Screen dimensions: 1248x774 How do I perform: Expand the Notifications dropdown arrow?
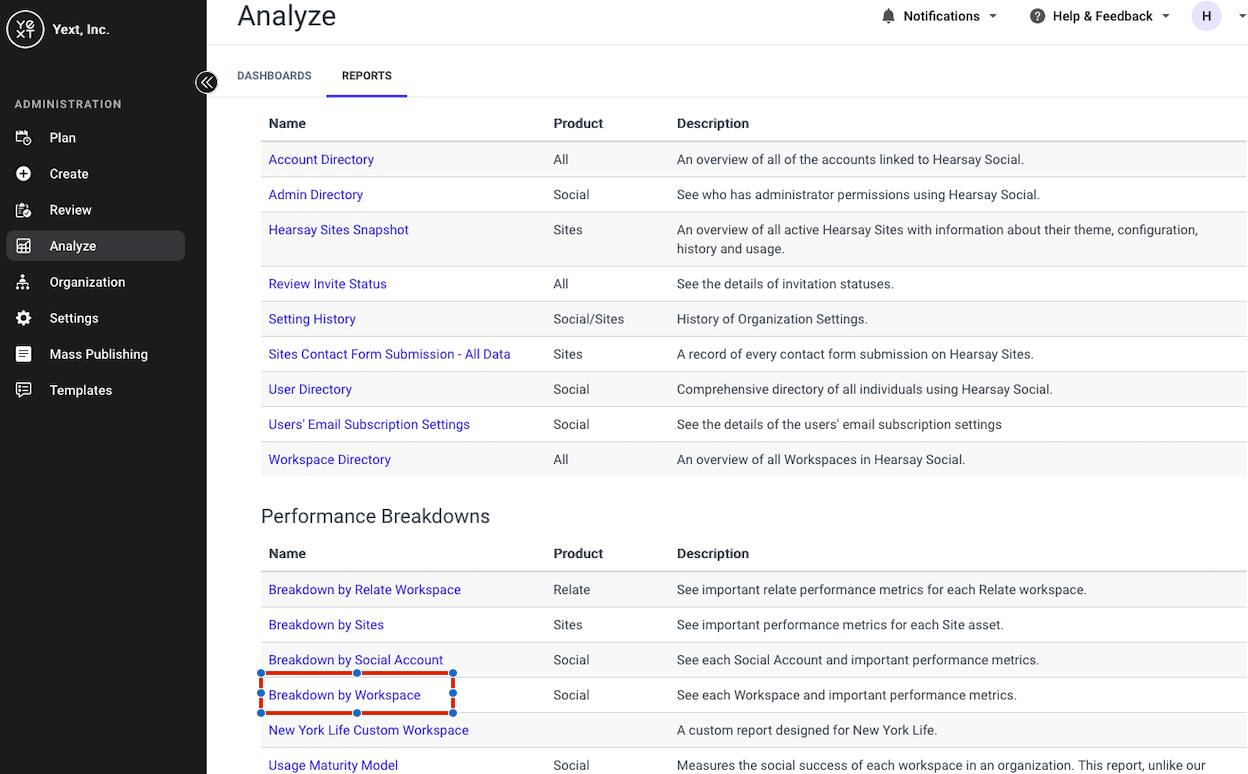993,16
